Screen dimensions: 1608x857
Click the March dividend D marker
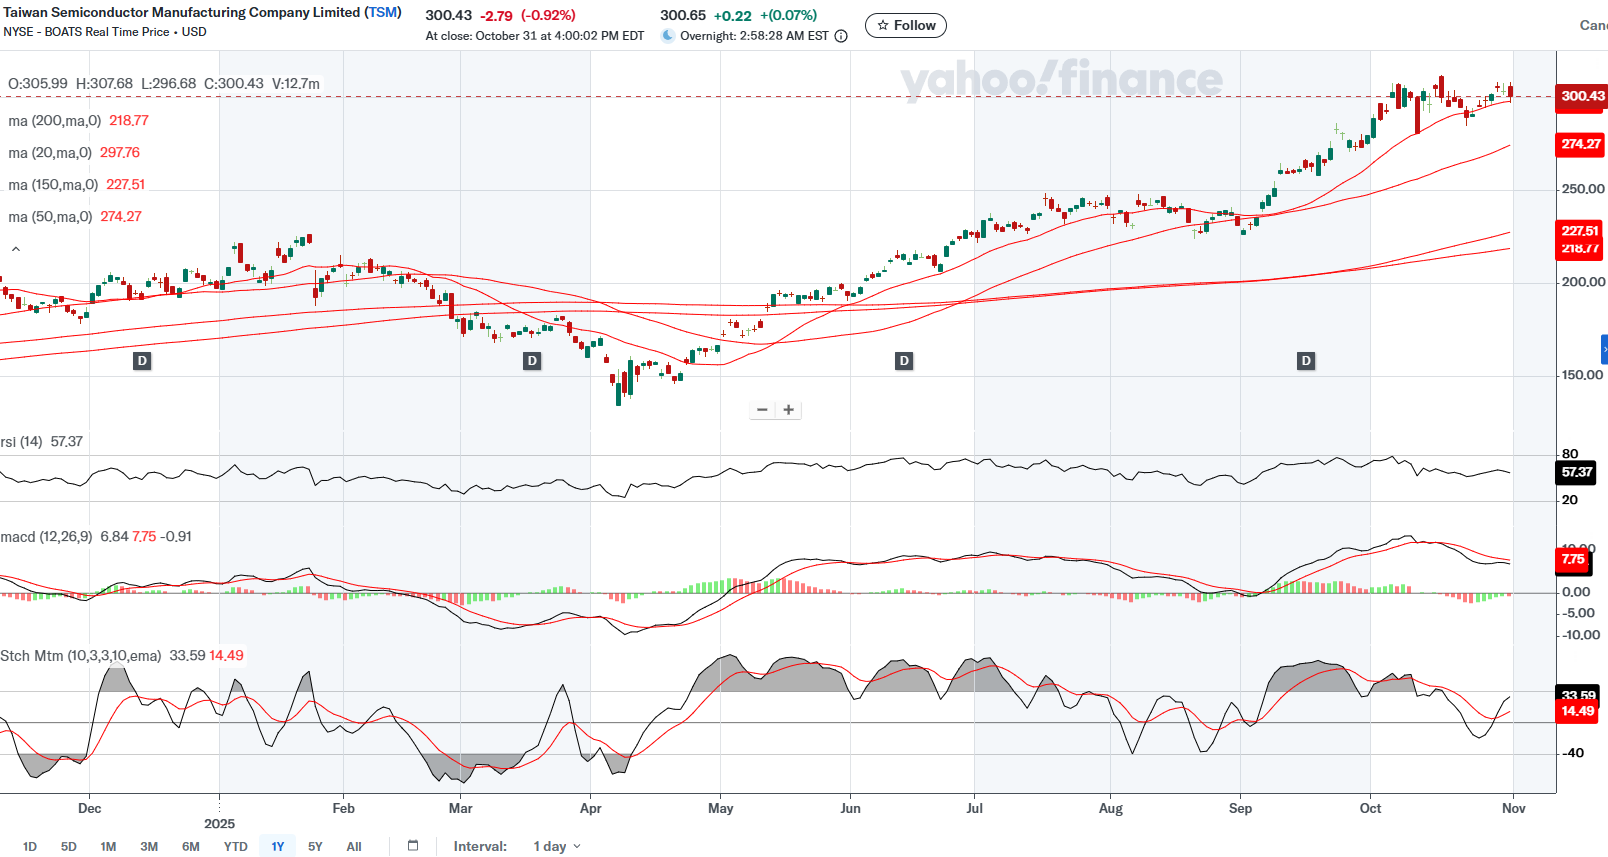tap(532, 361)
